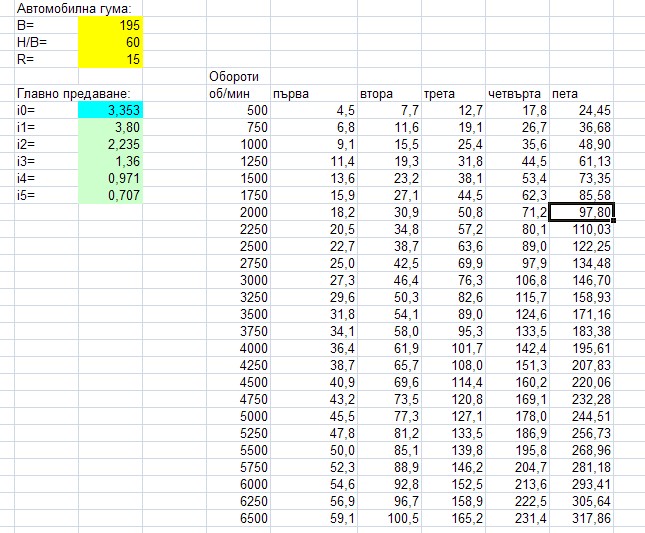
Task: Select the green i1 cell 3,80
Action: click(110, 127)
